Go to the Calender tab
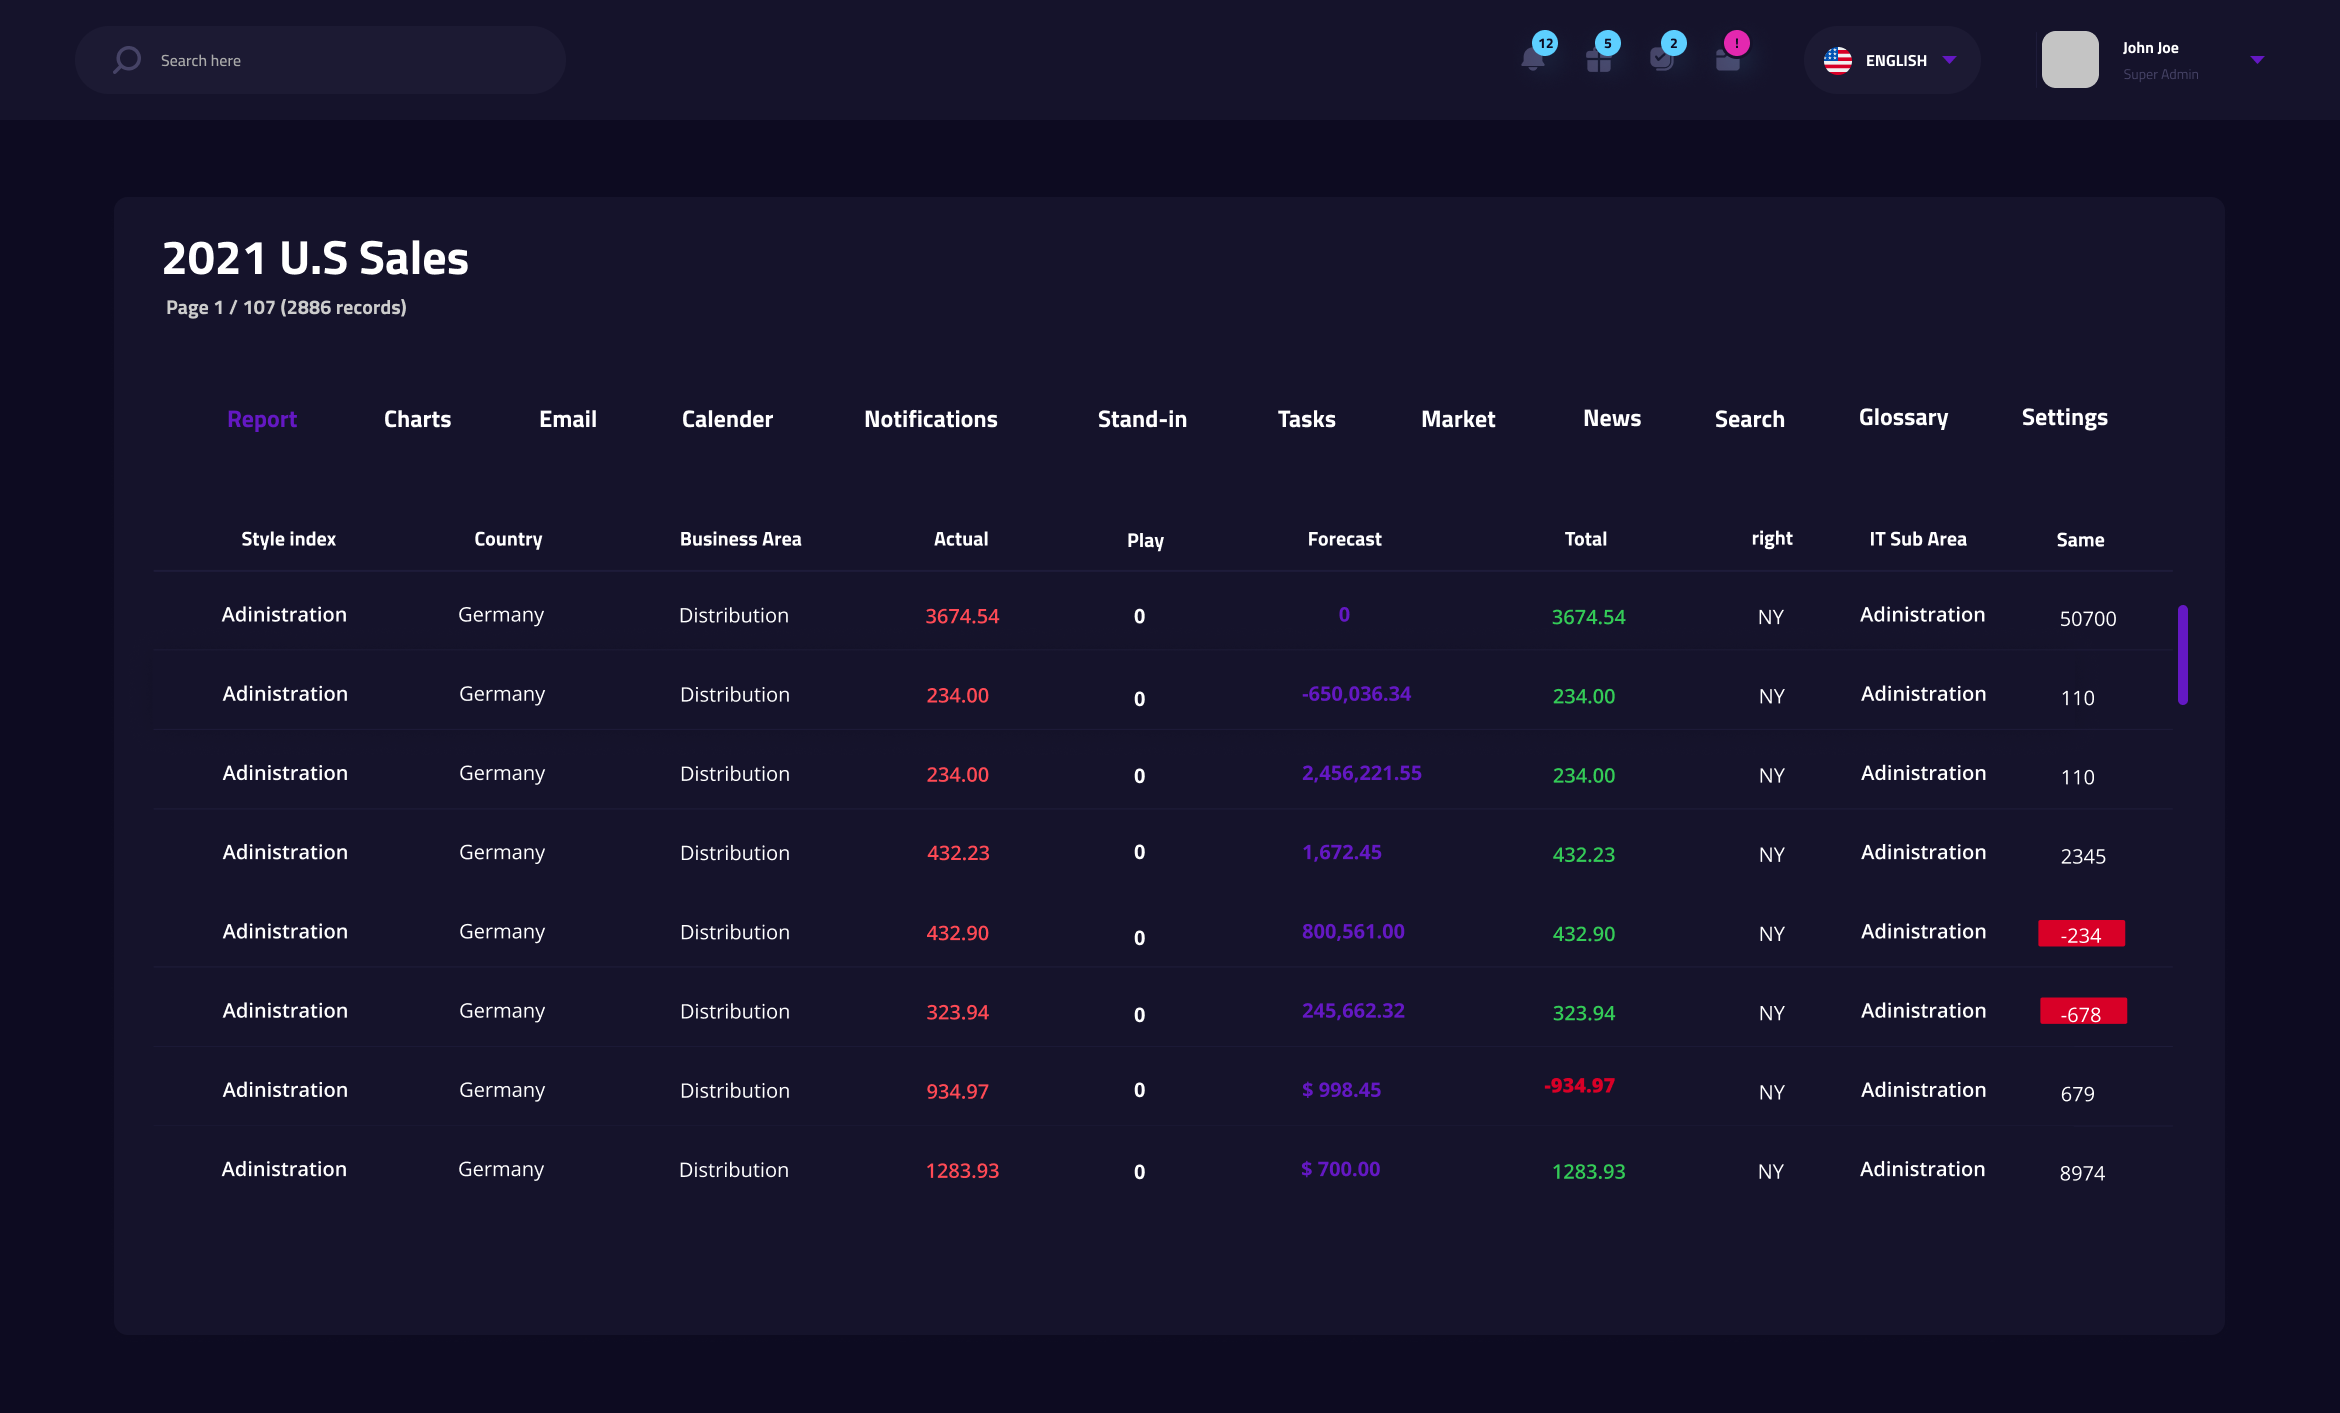 pos(727,419)
